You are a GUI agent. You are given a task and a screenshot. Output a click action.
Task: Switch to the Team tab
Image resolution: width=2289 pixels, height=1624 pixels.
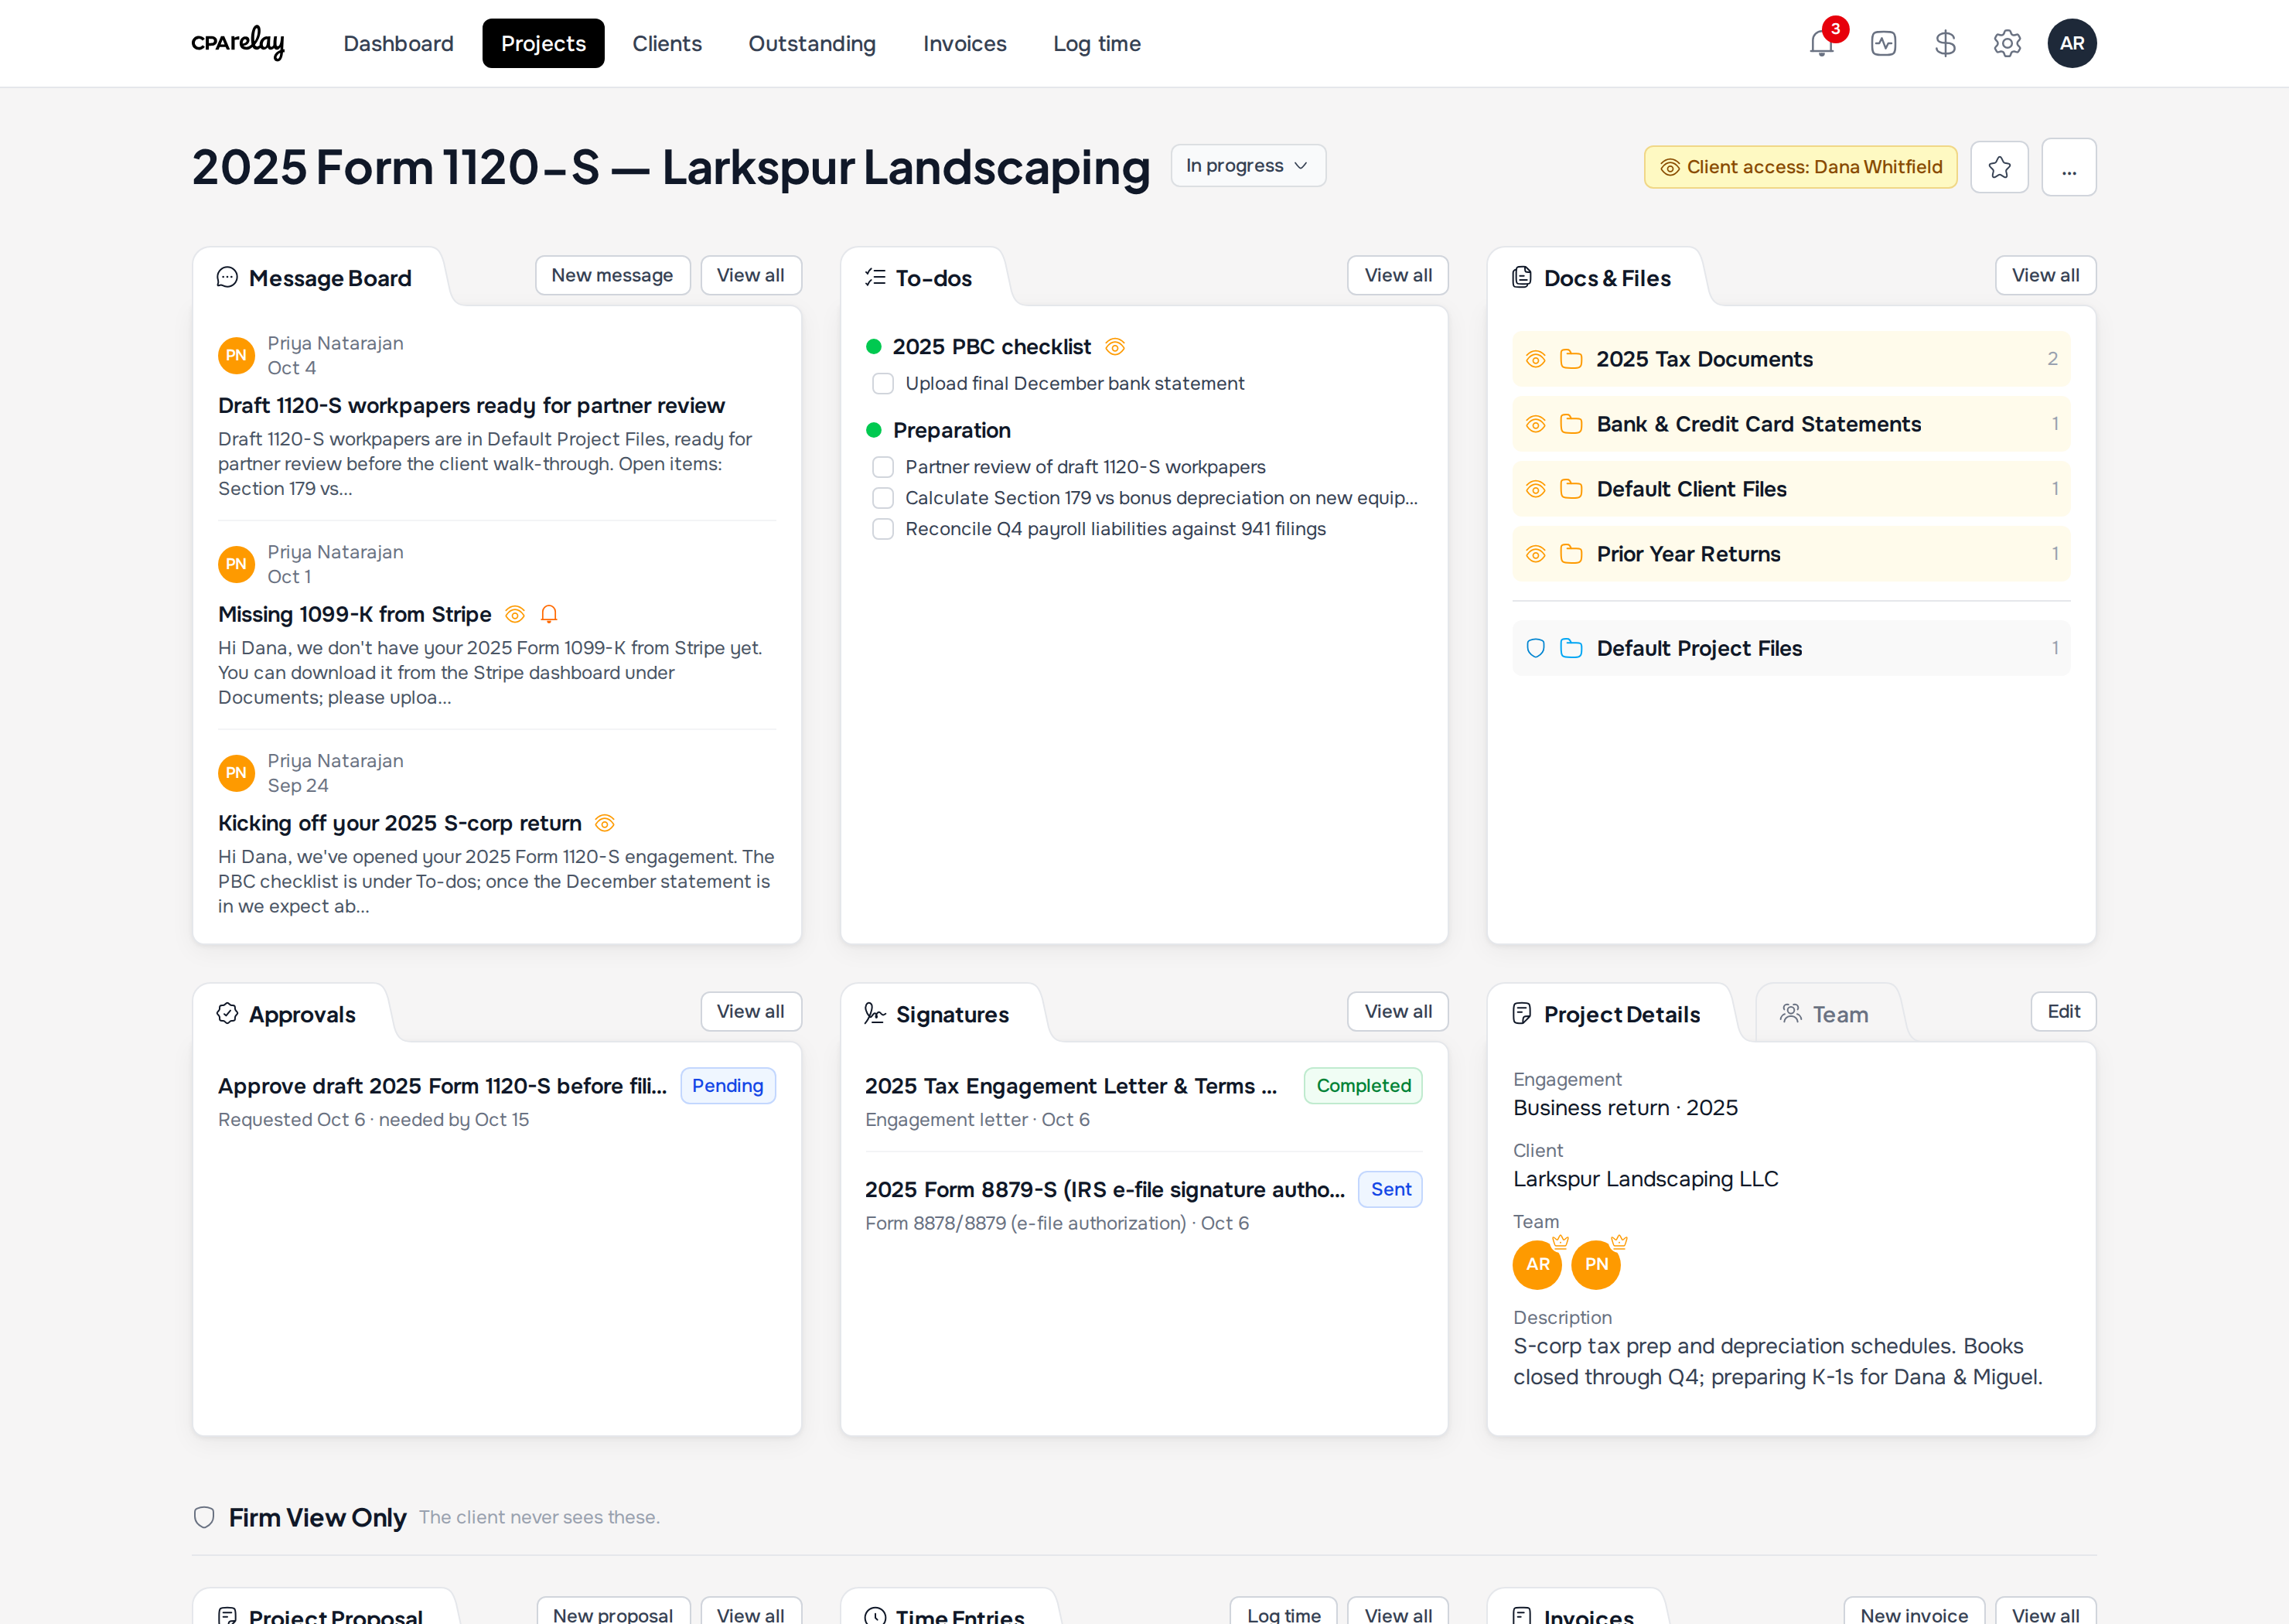(x=1825, y=1014)
